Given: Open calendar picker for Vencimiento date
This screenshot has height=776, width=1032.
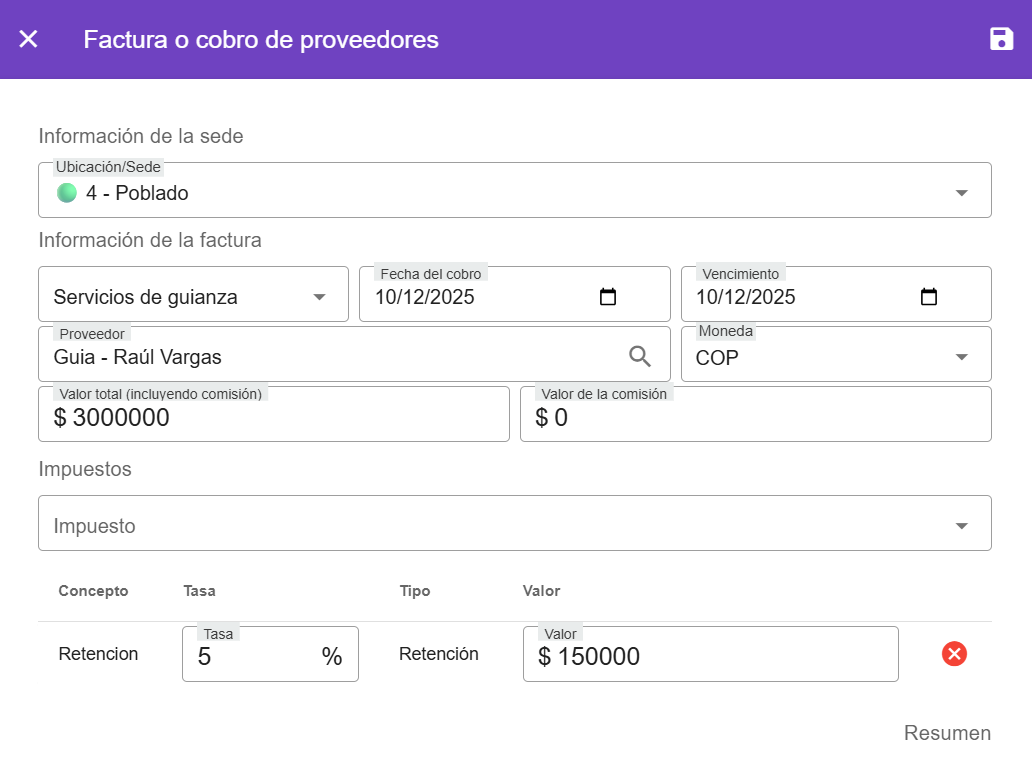Looking at the screenshot, I should pos(929,297).
